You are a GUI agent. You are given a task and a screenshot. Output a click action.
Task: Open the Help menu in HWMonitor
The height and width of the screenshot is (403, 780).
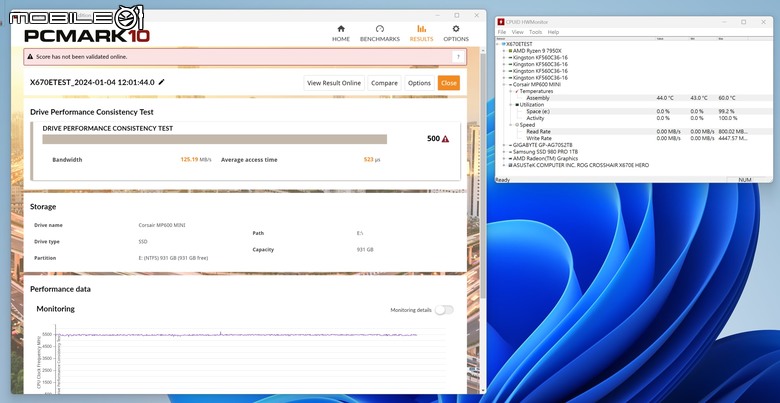coord(553,32)
